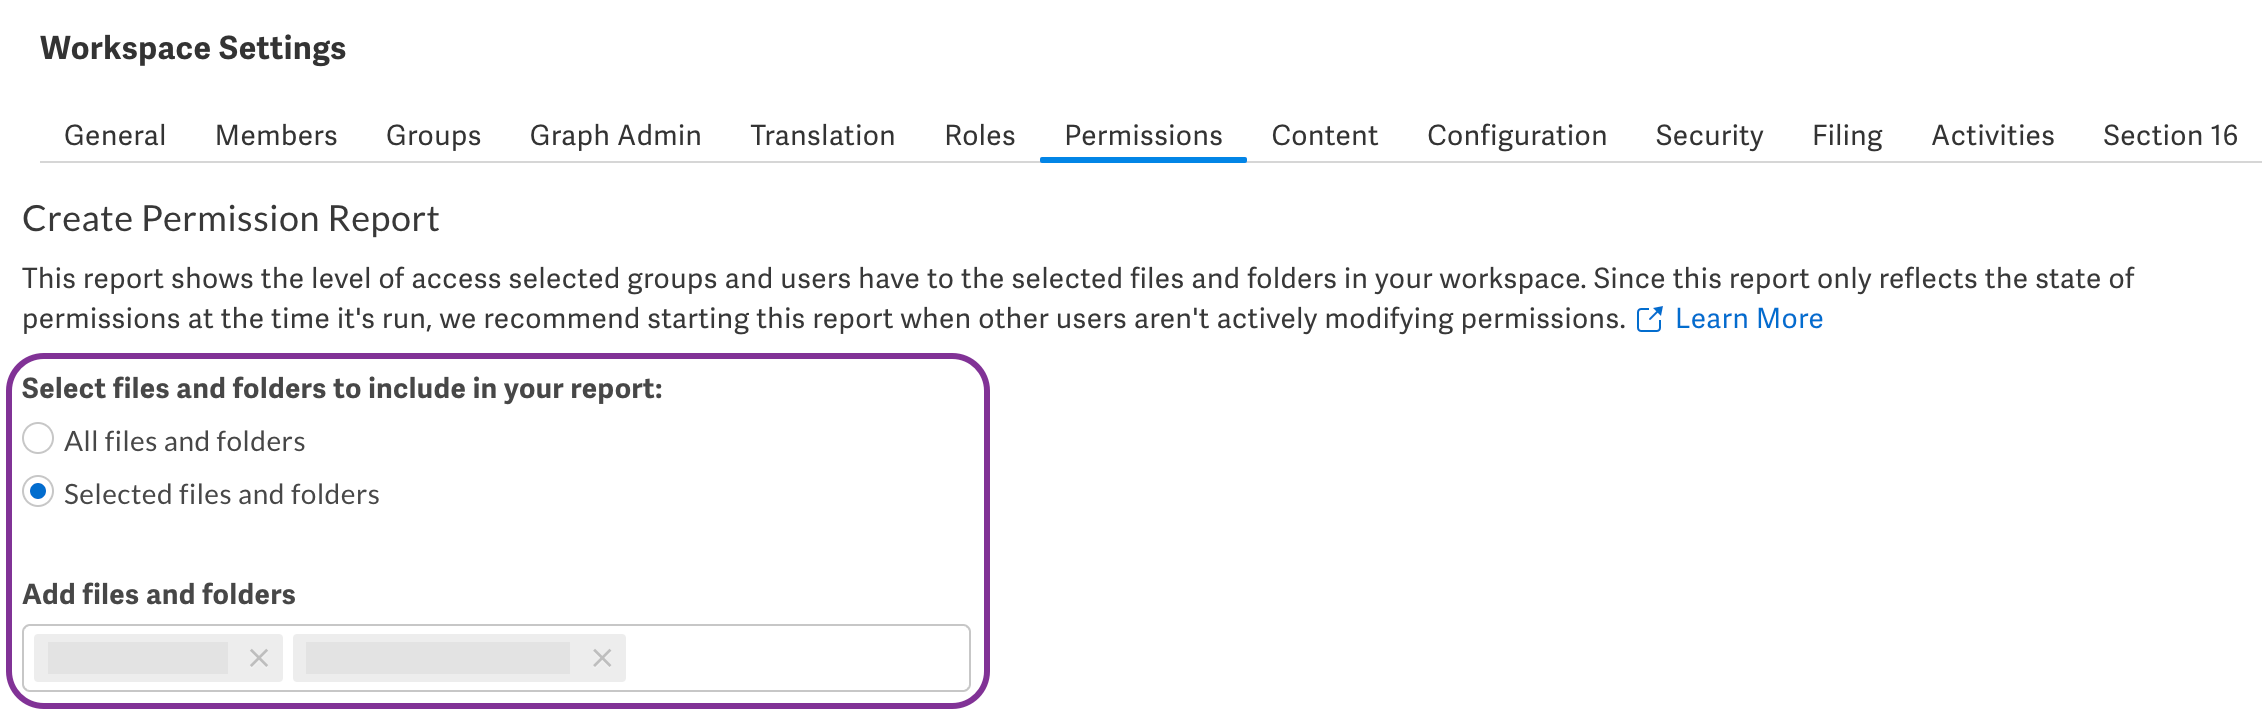Select the All files and folders option
Viewport: 2262px width, 714px height.
point(38,439)
